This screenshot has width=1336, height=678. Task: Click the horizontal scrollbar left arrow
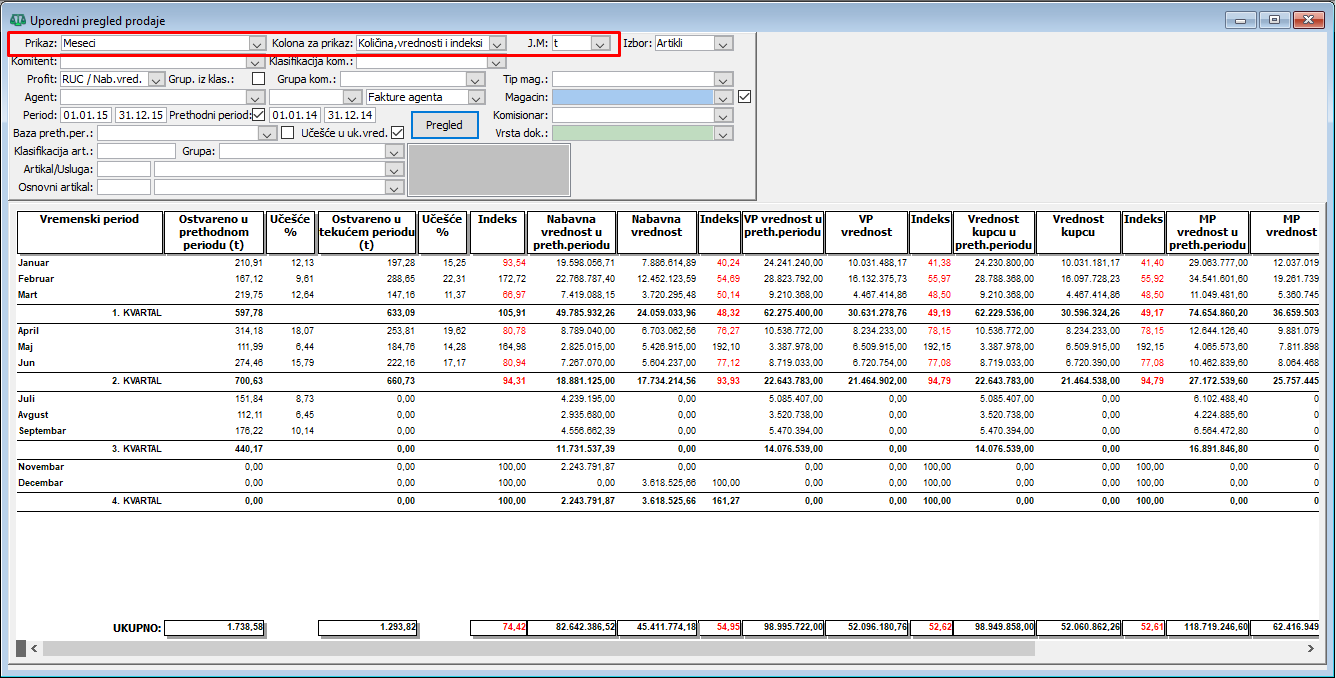[x=35, y=648]
